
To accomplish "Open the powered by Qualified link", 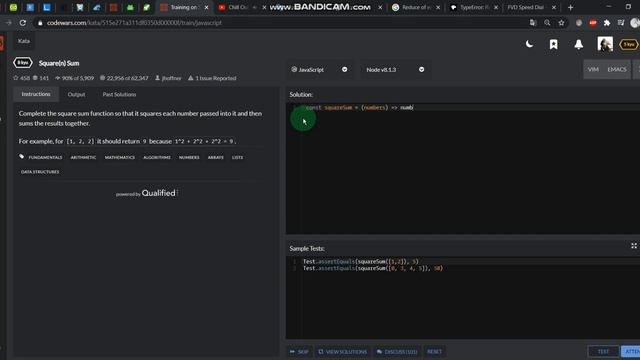I will pyautogui.click(x=146, y=193).
